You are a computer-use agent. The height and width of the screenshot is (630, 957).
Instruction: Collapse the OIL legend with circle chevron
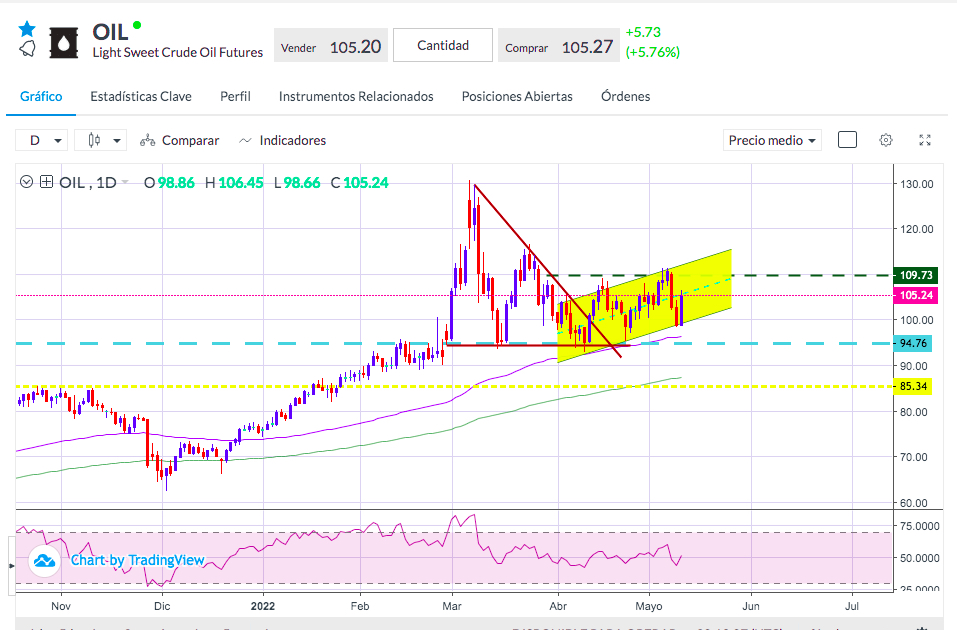(26, 182)
